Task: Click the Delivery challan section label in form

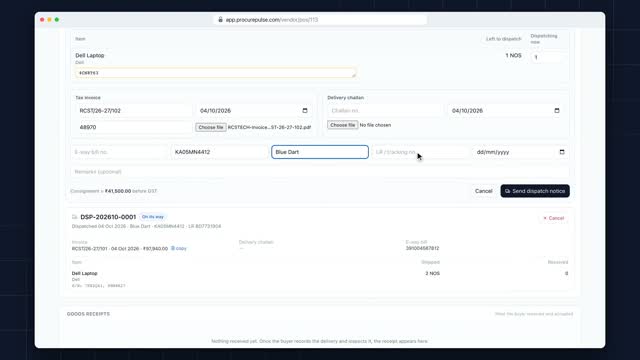Action: [345, 98]
